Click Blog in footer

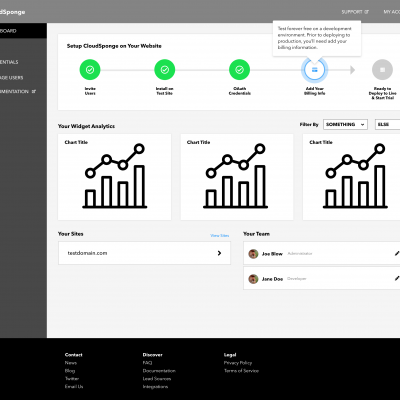click(x=70, y=371)
